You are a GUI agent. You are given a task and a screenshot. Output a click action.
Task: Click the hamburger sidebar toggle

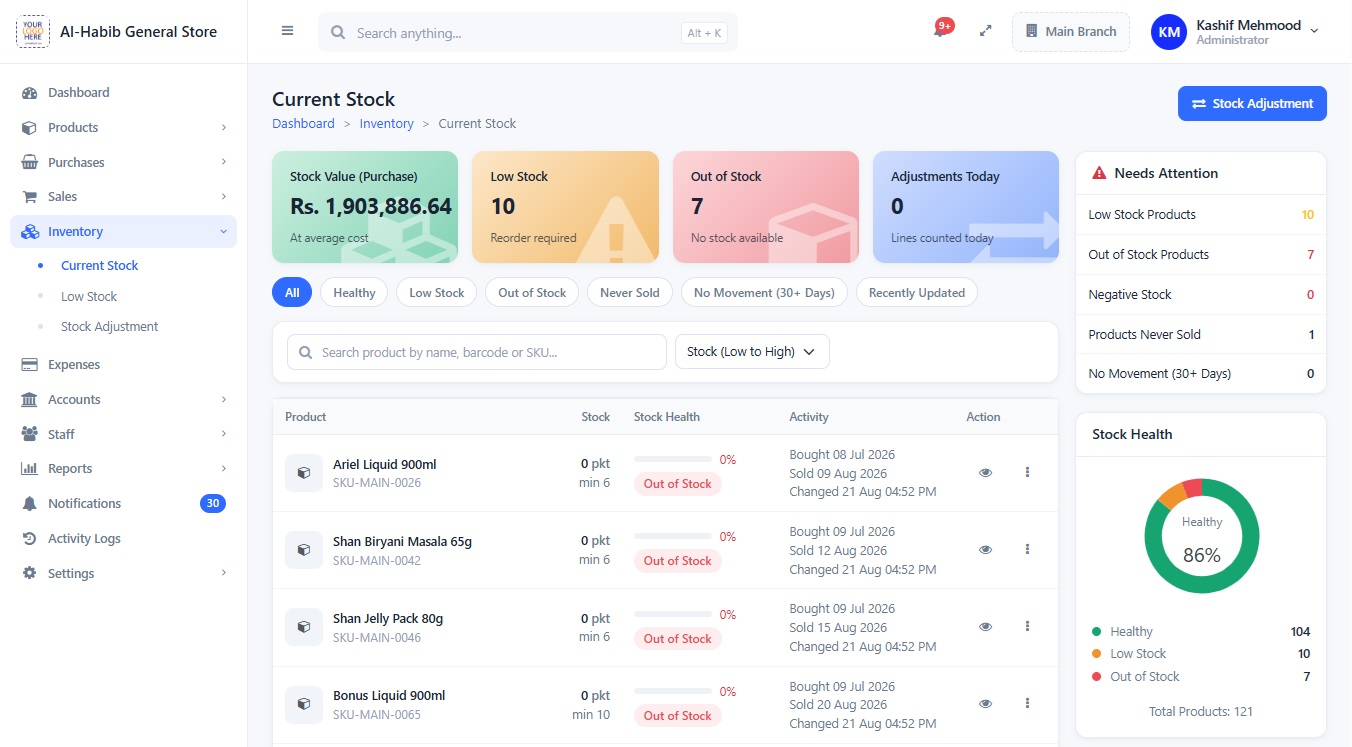click(287, 31)
